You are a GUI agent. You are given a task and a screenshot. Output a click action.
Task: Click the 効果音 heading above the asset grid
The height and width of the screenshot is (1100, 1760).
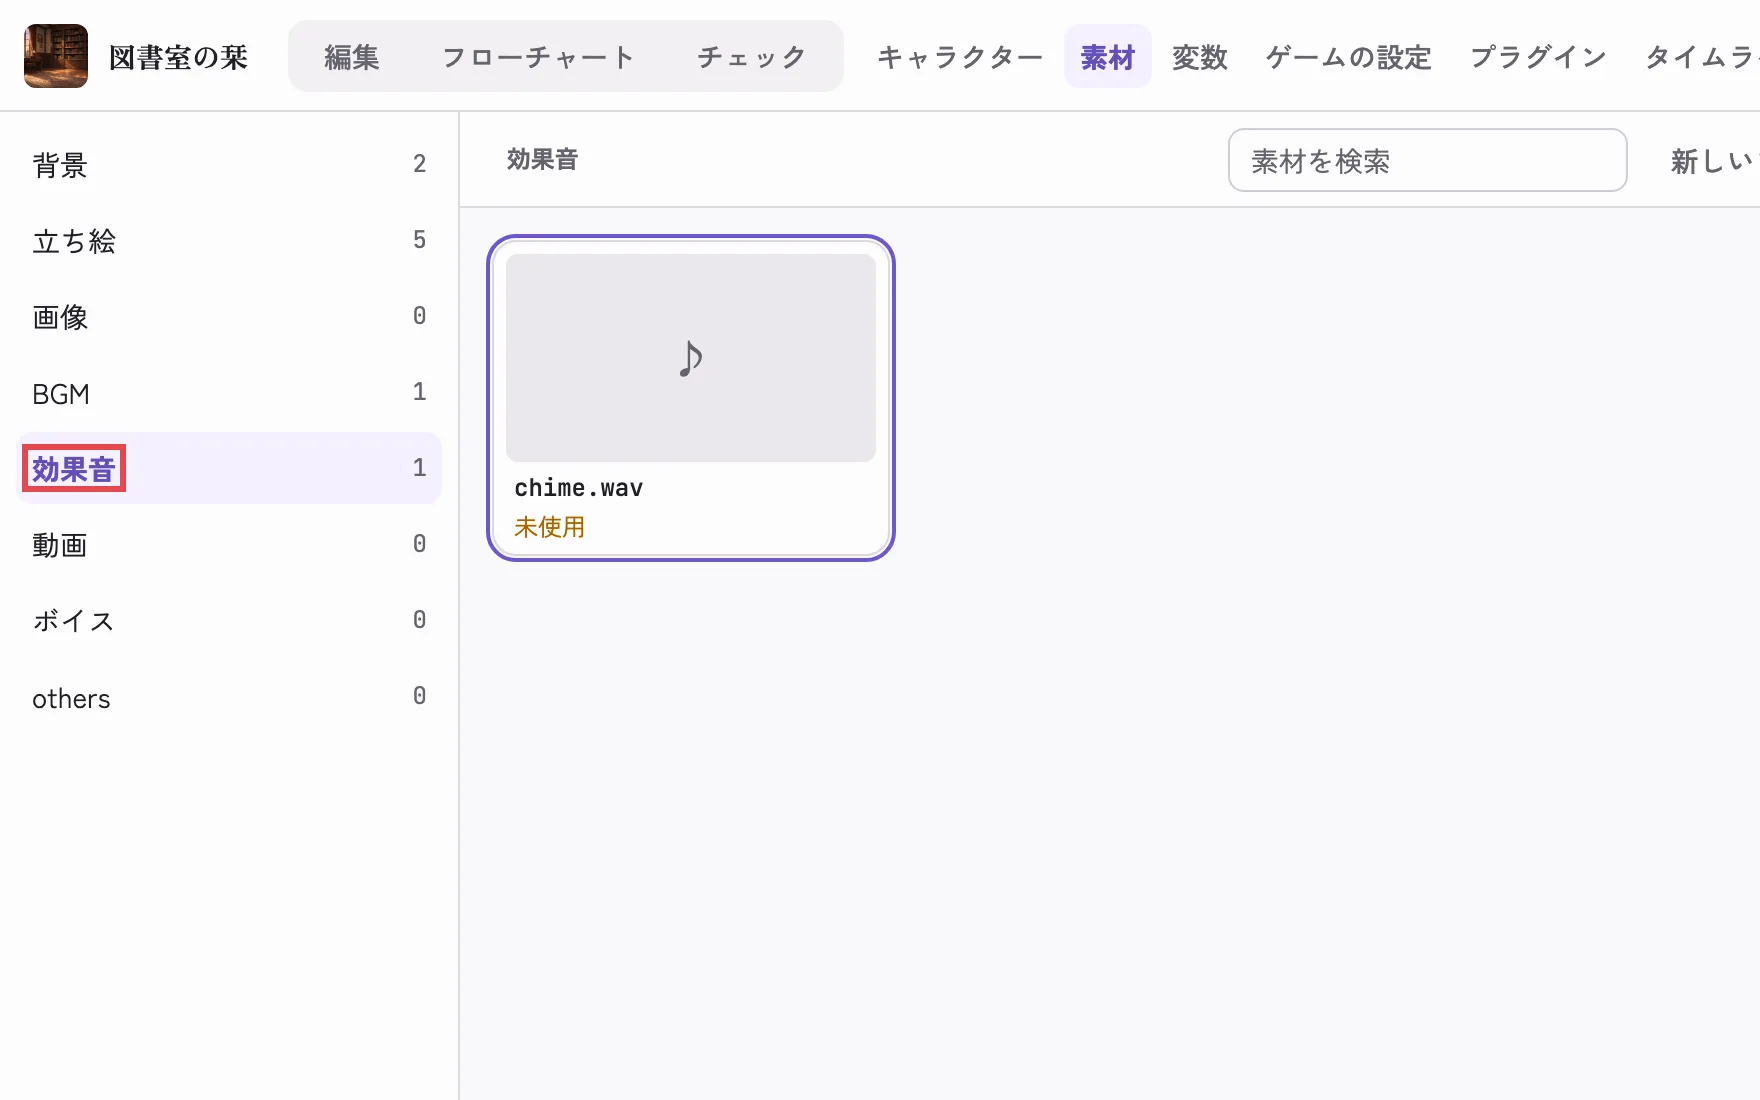tap(542, 159)
